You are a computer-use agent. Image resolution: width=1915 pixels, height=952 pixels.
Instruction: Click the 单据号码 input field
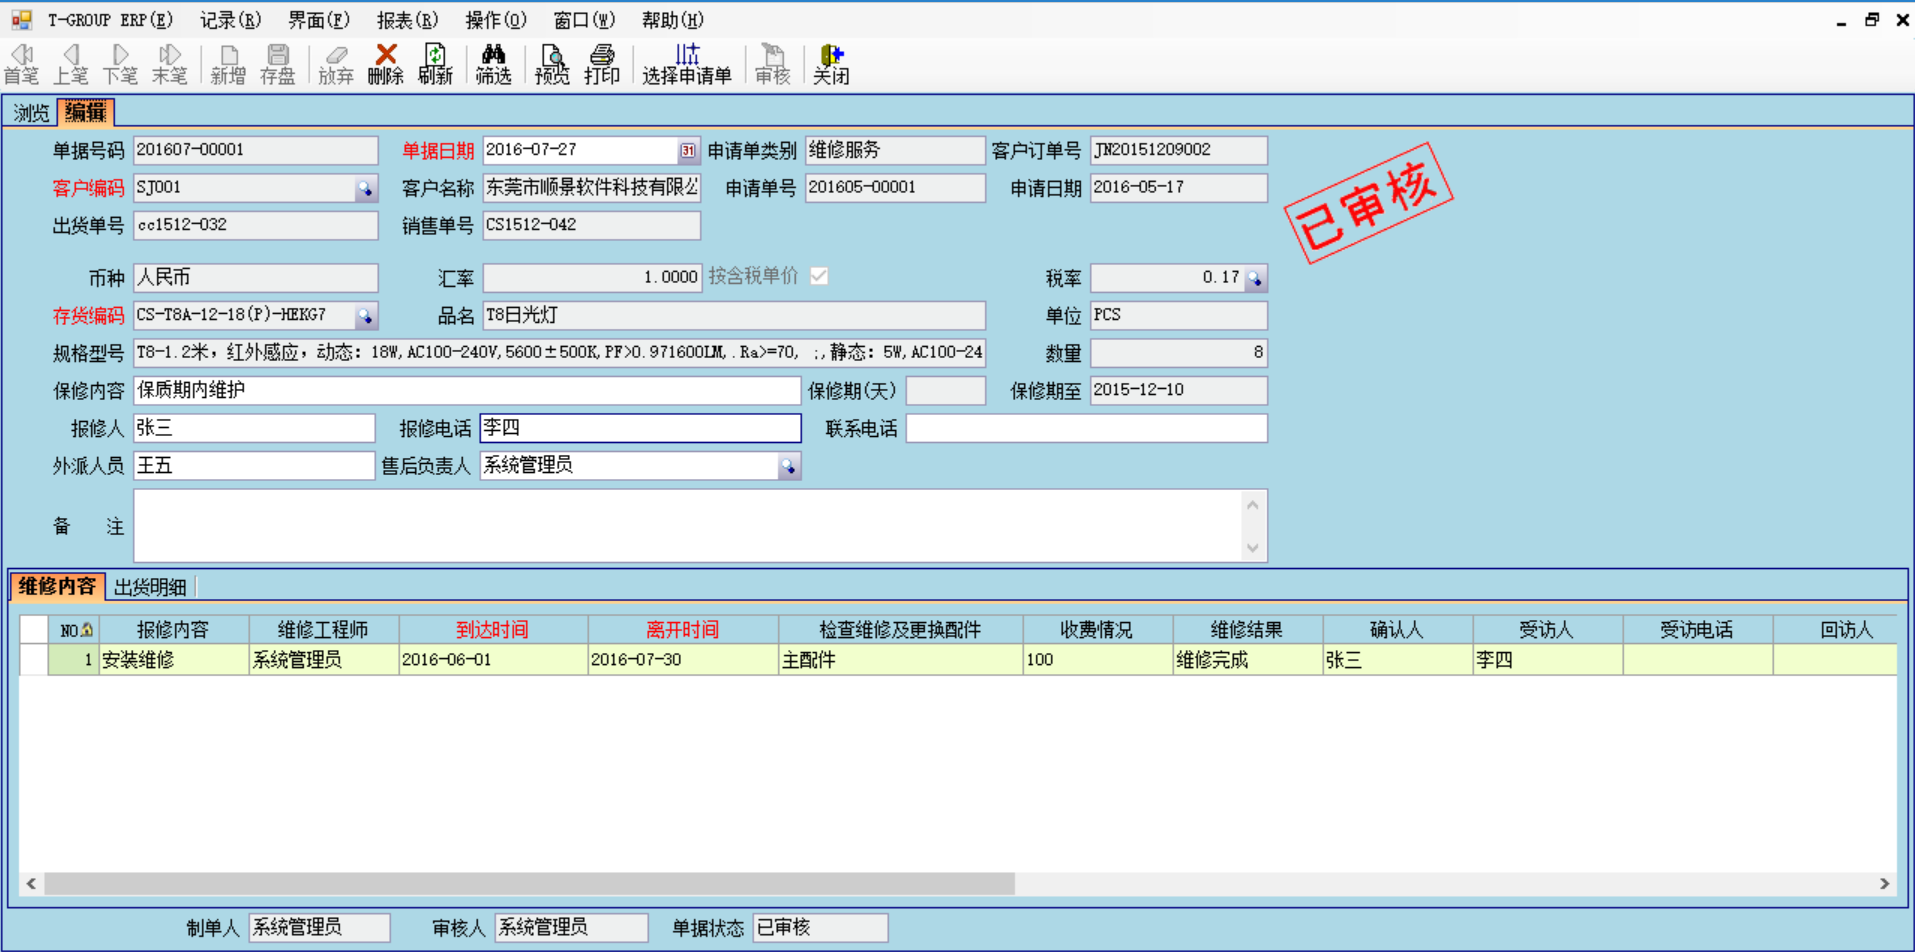pos(255,150)
